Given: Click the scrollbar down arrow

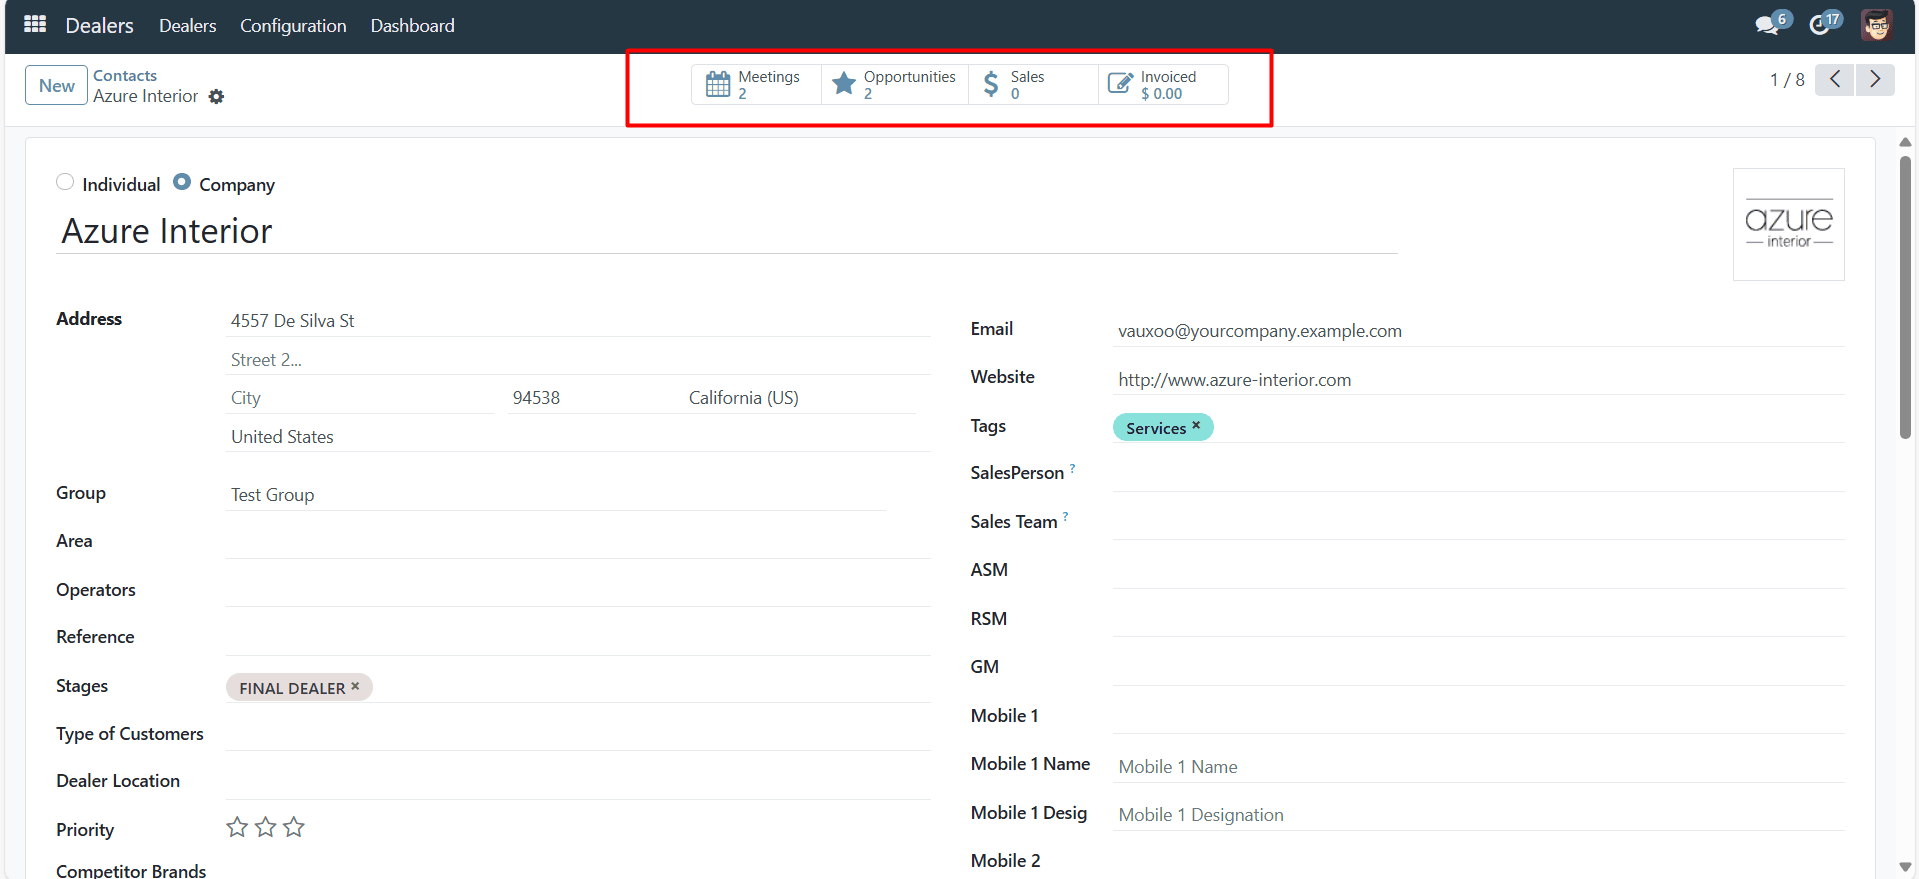Looking at the screenshot, I should (1905, 867).
